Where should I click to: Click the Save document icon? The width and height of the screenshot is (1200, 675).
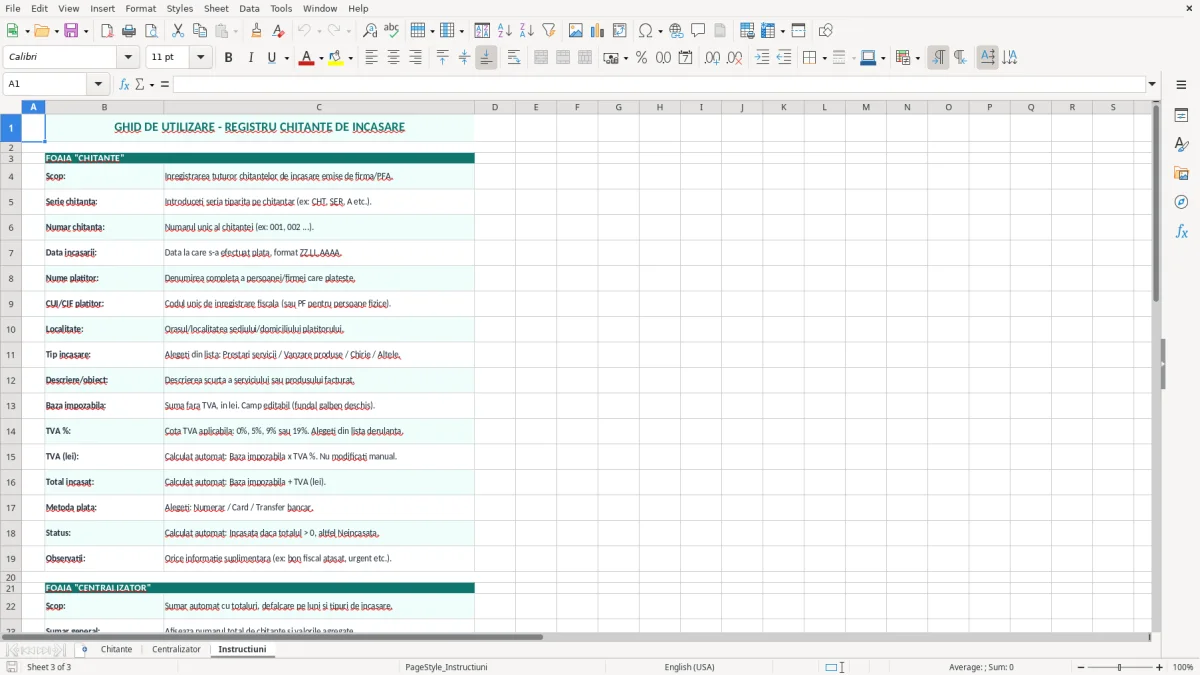[x=71, y=31]
